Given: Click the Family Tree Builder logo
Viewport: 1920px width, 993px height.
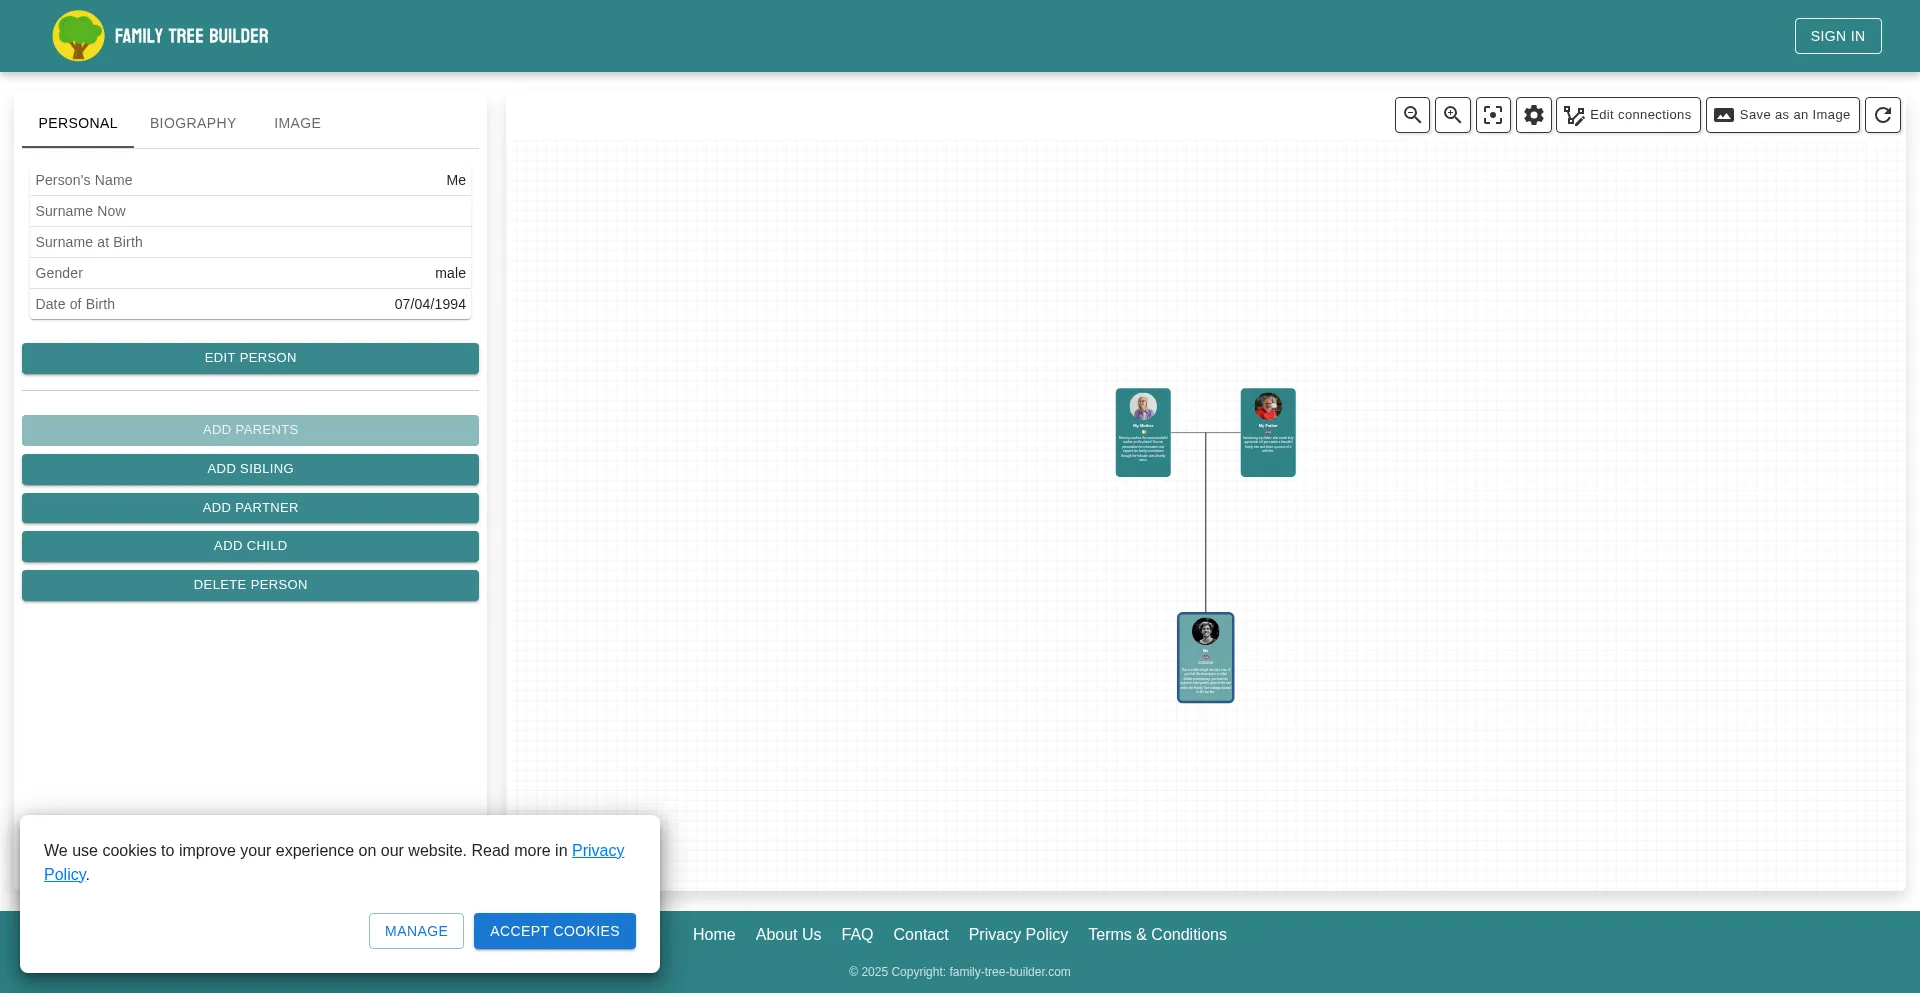Looking at the screenshot, I should click(x=161, y=36).
